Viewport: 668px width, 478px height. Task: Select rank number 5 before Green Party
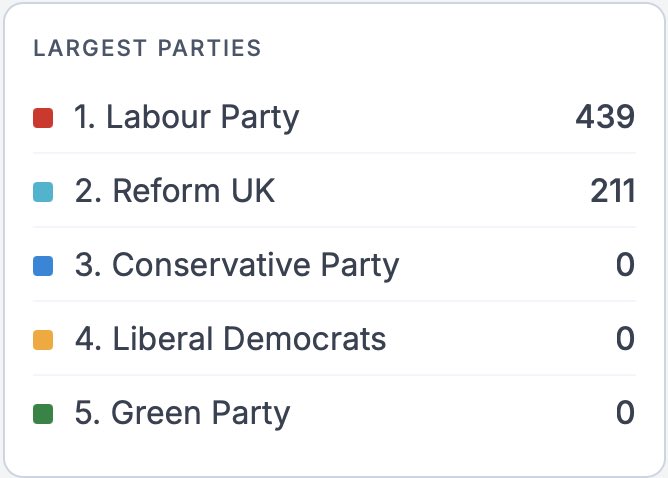point(86,412)
